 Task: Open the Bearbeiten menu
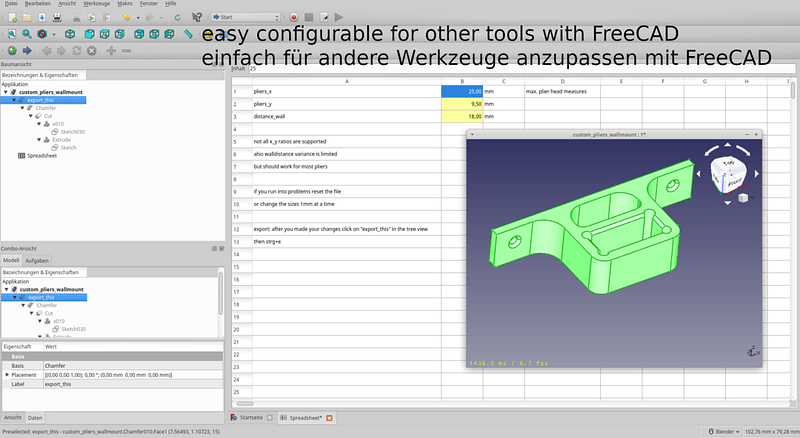(x=38, y=4)
